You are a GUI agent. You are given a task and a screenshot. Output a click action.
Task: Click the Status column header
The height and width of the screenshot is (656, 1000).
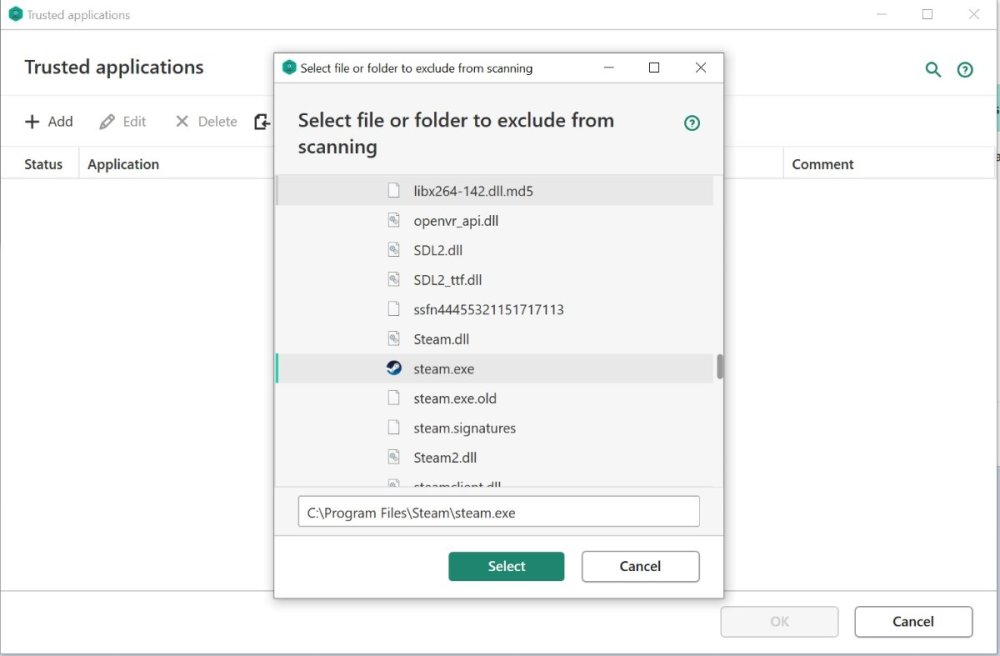(x=41, y=164)
